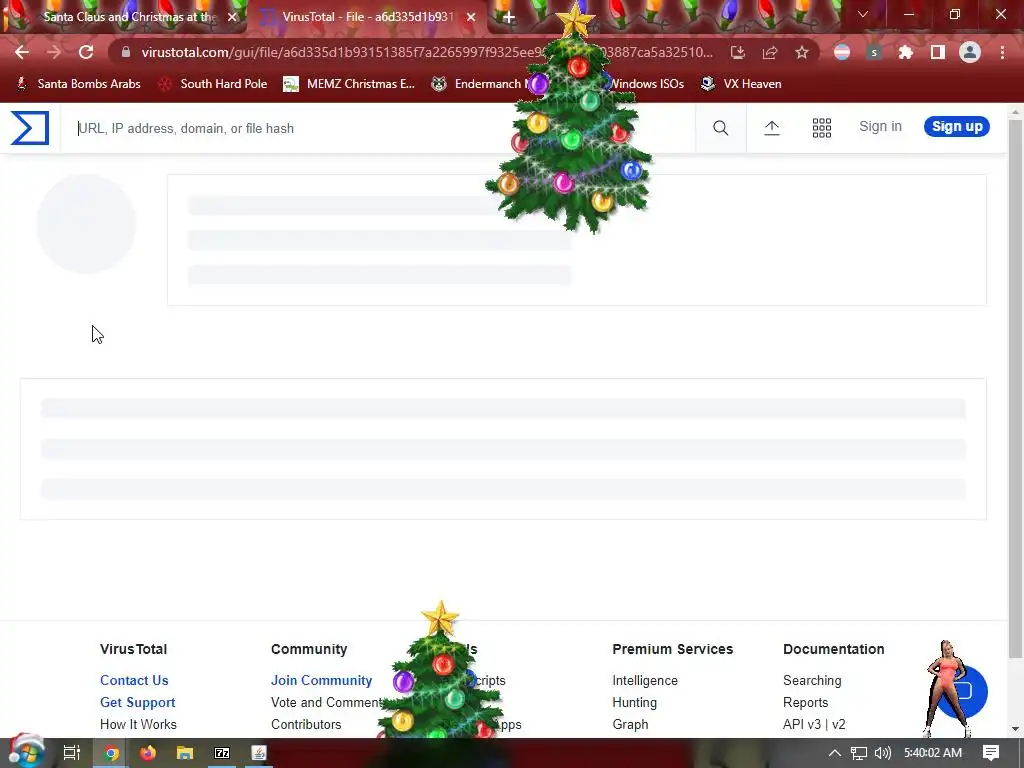Open File Explorer from the taskbar
Image resolution: width=1024 pixels, height=768 pixels.
tap(185, 753)
